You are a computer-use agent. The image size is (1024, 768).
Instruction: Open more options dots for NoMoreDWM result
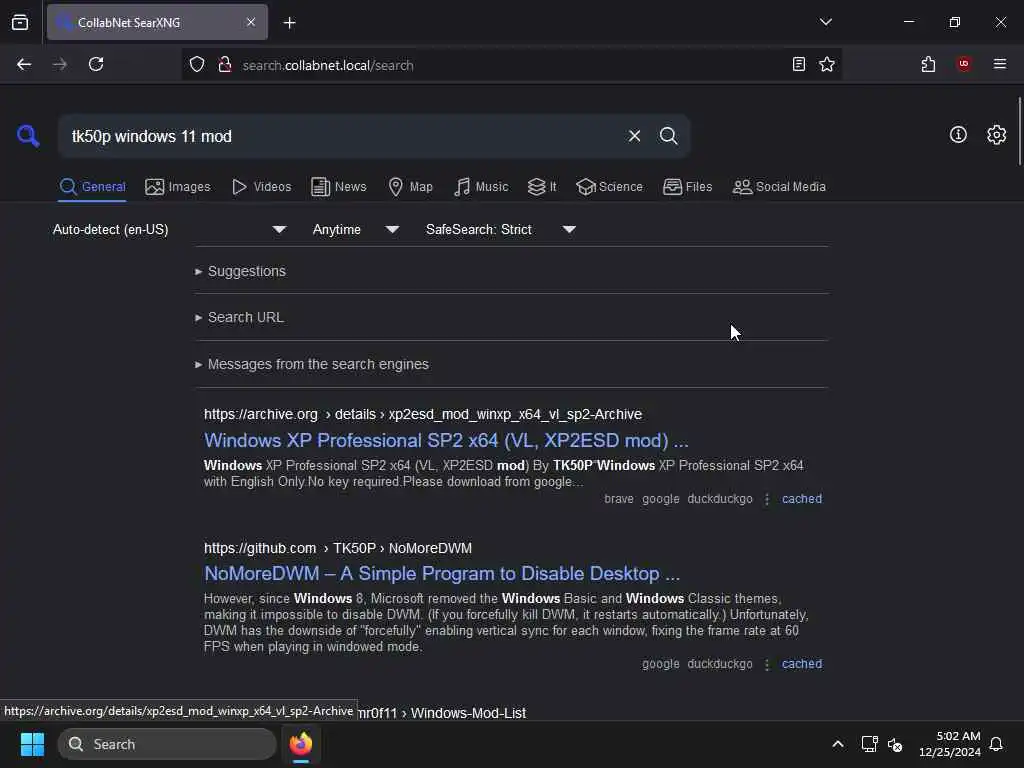pyautogui.click(x=767, y=664)
